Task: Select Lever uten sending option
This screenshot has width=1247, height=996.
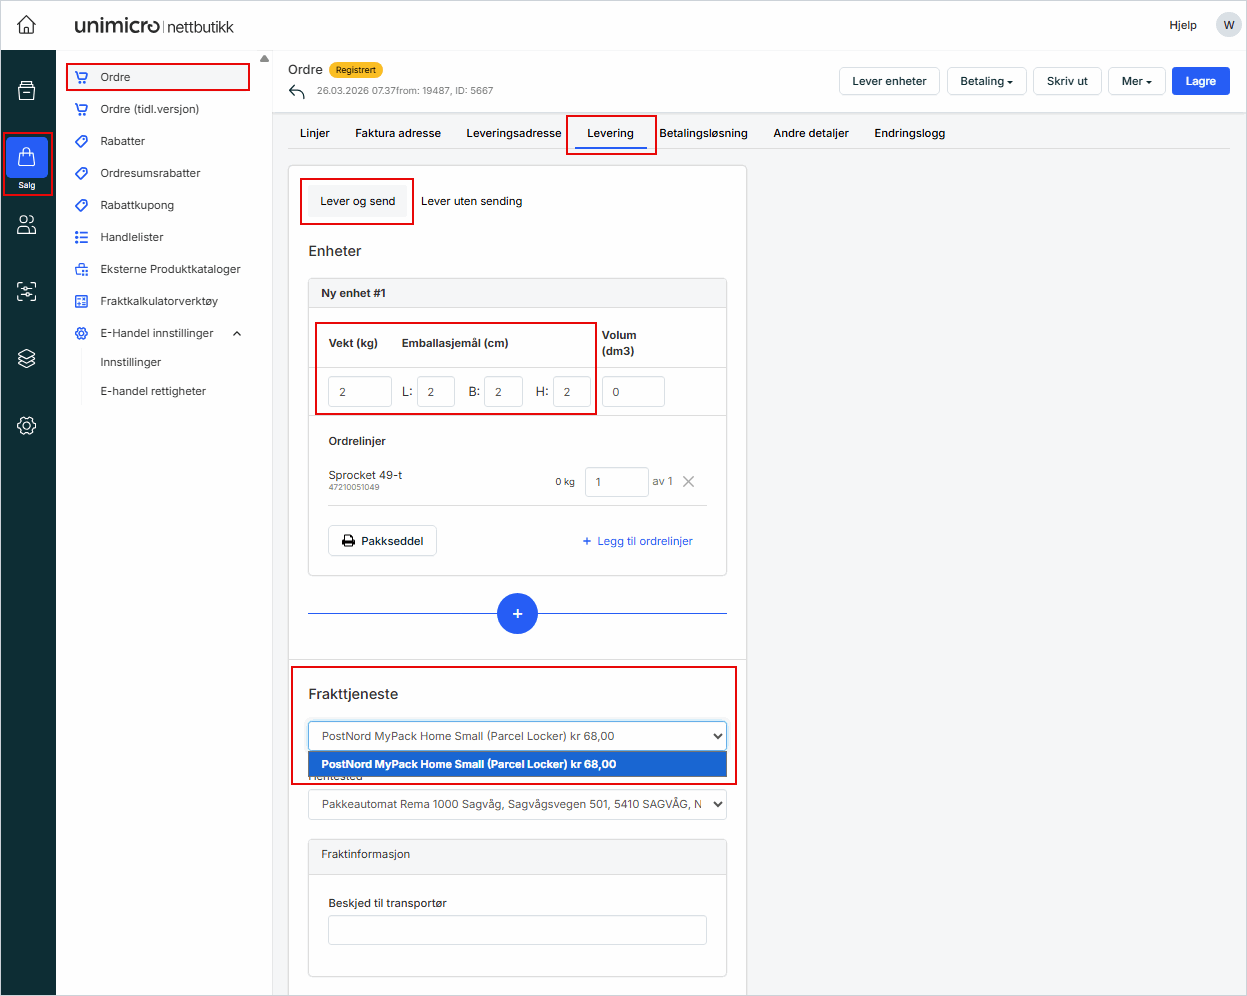Action: pyautogui.click(x=471, y=201)
